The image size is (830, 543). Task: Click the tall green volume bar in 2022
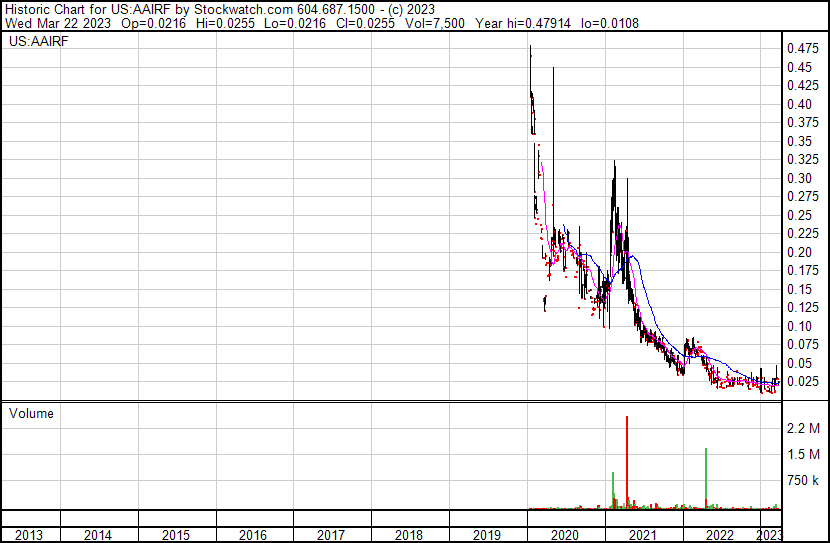pos(706,477)
